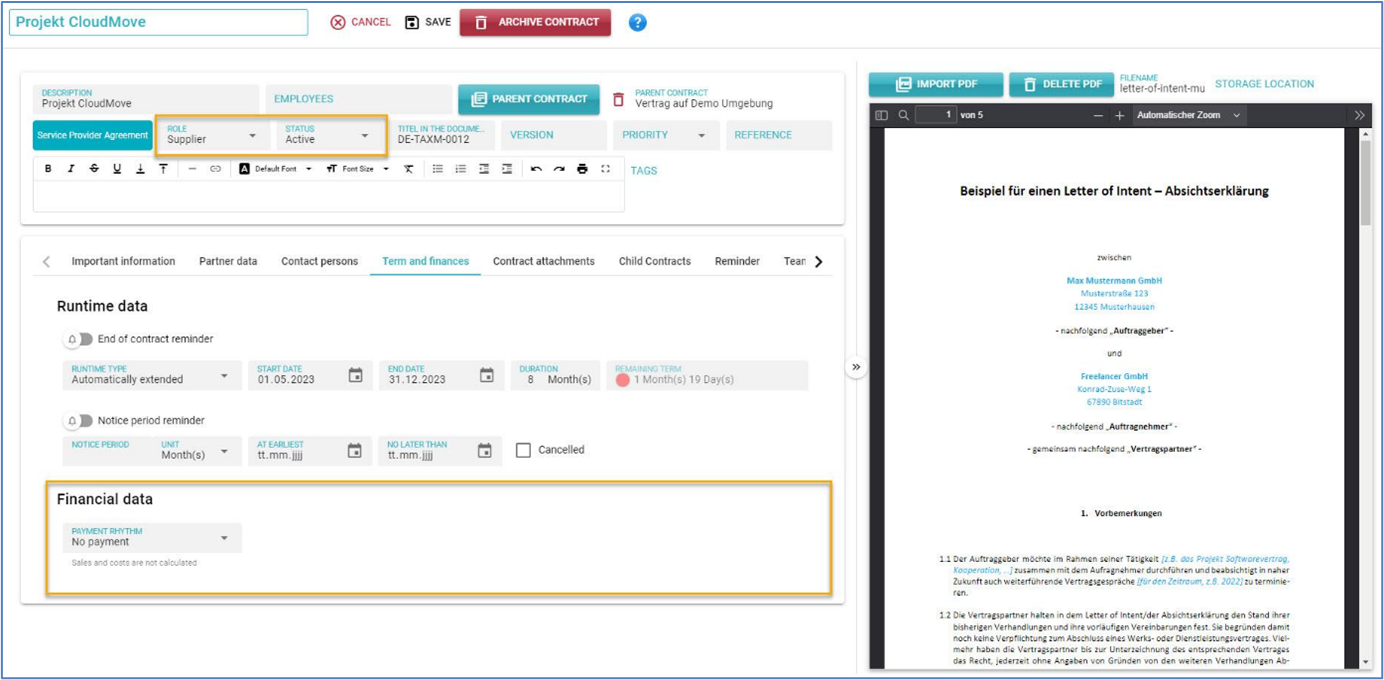The height and width of the screenshot is (680, 1384).
Task: Click the Import PDF button
Action: (934, 84)
